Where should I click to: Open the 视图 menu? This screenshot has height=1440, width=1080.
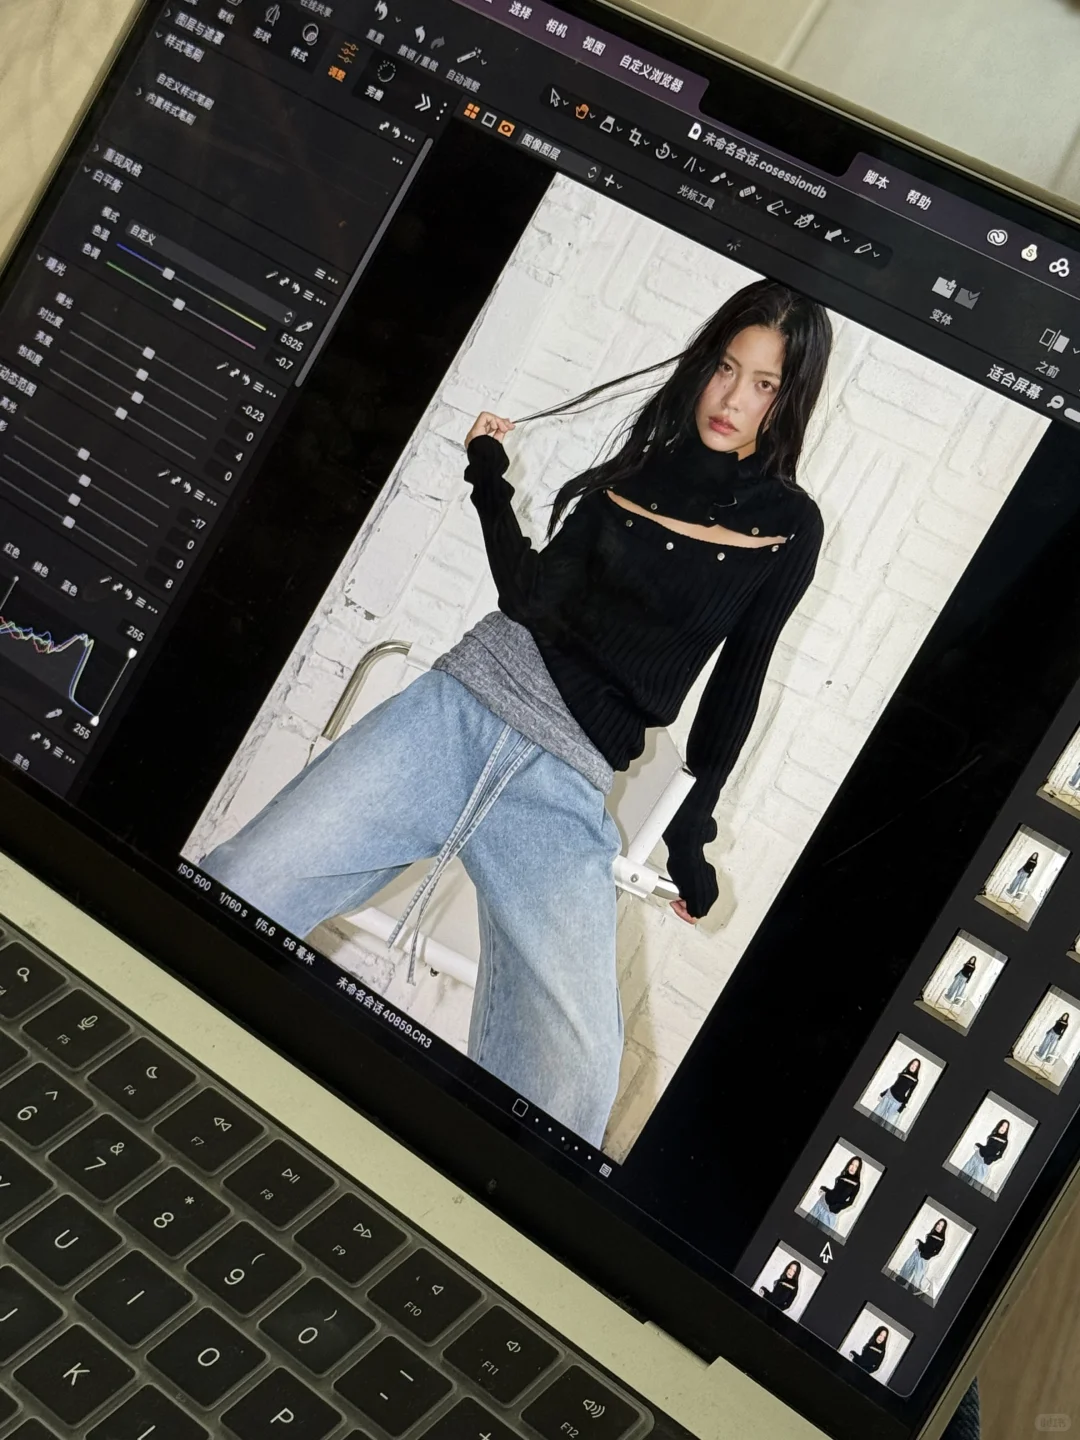pos(594,45)
